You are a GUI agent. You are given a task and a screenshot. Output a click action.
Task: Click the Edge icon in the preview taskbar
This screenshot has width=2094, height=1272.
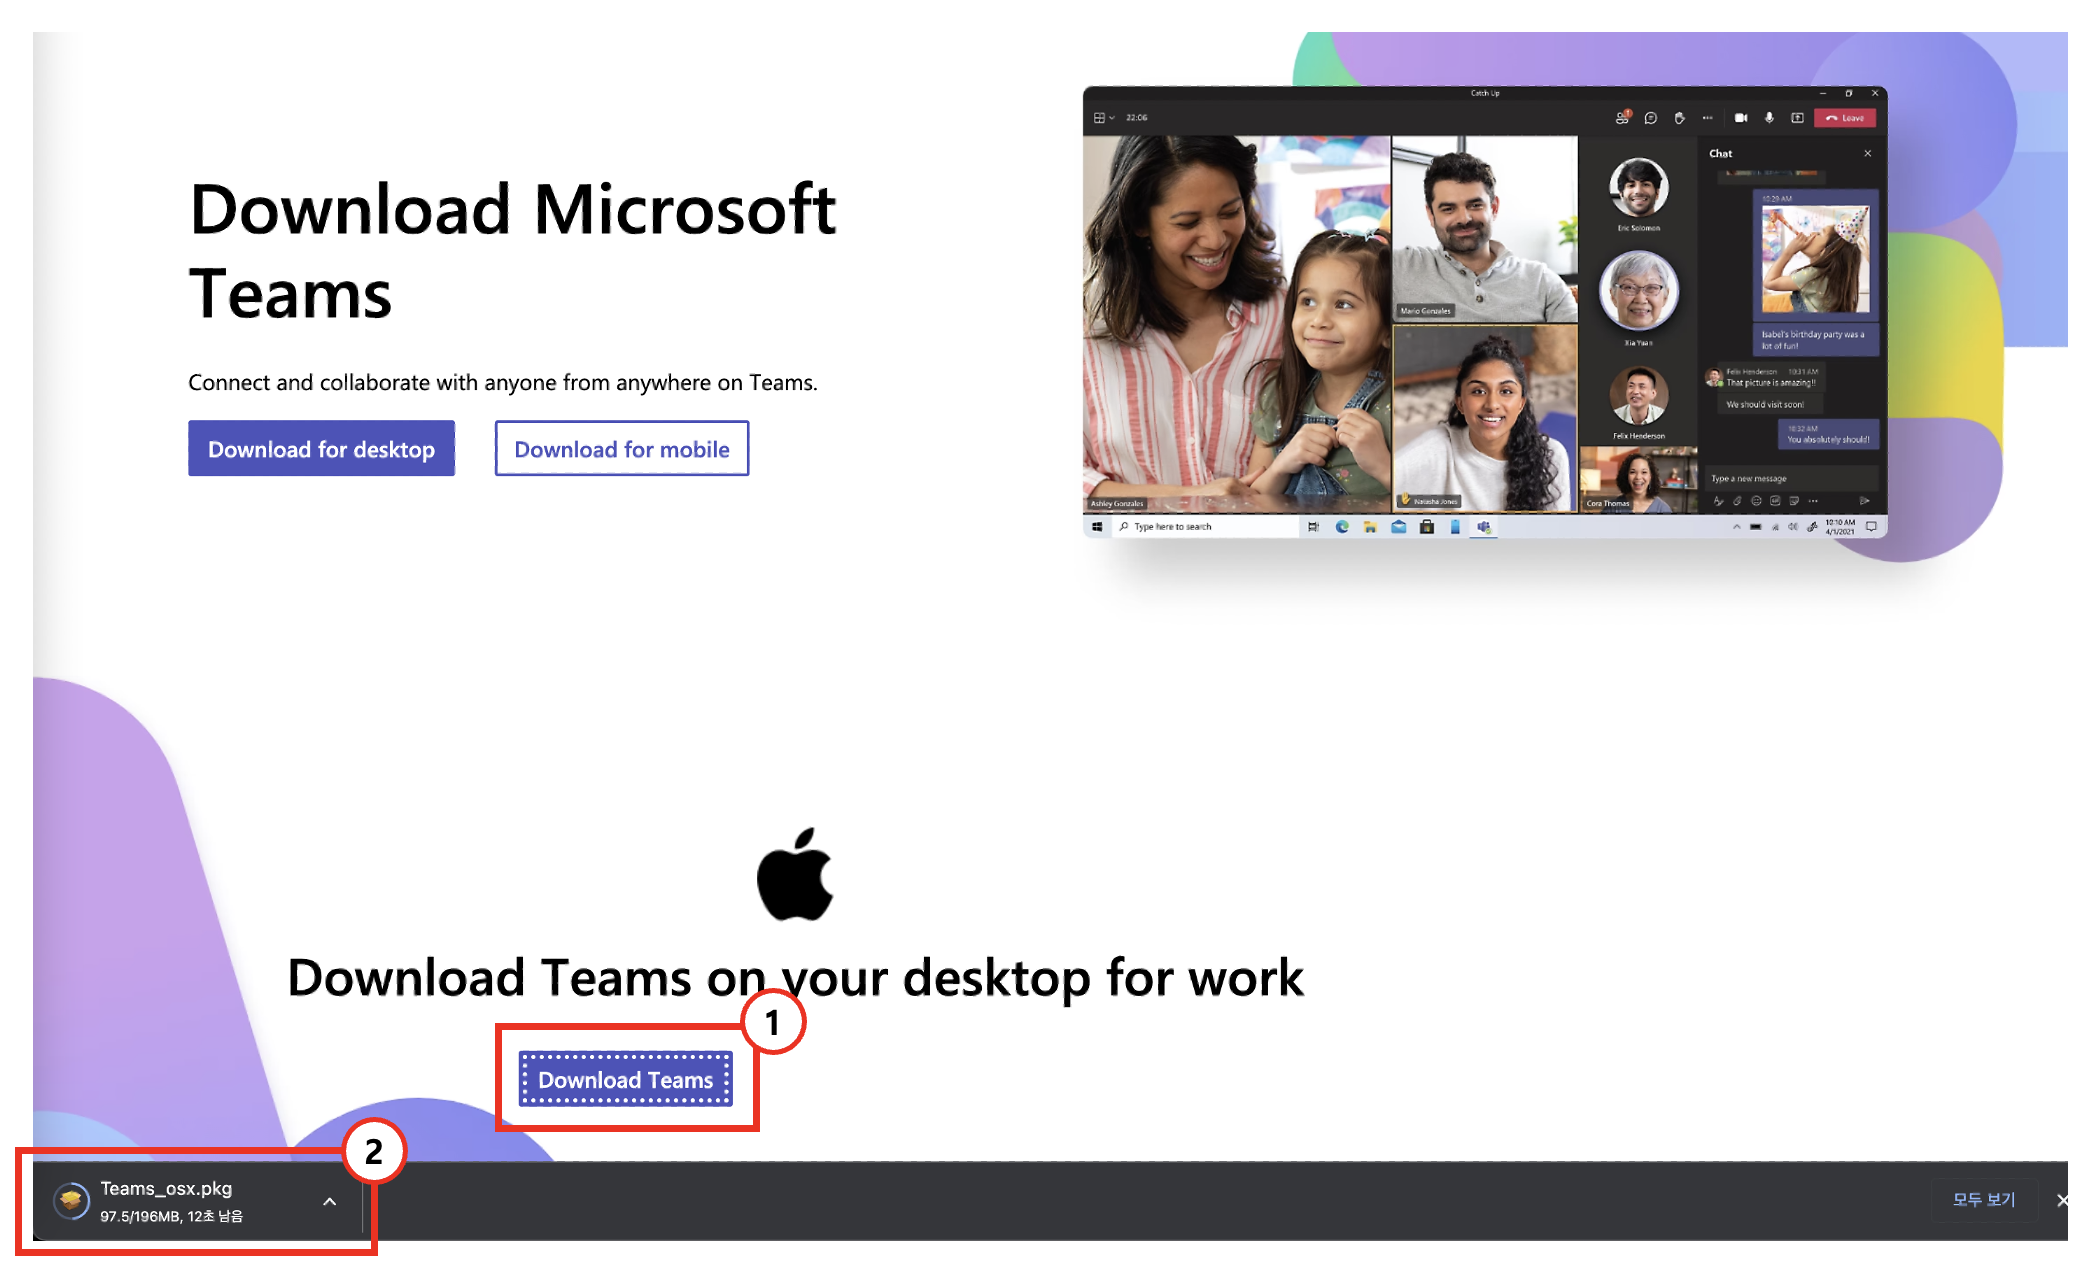click(x=1342, y=527)
